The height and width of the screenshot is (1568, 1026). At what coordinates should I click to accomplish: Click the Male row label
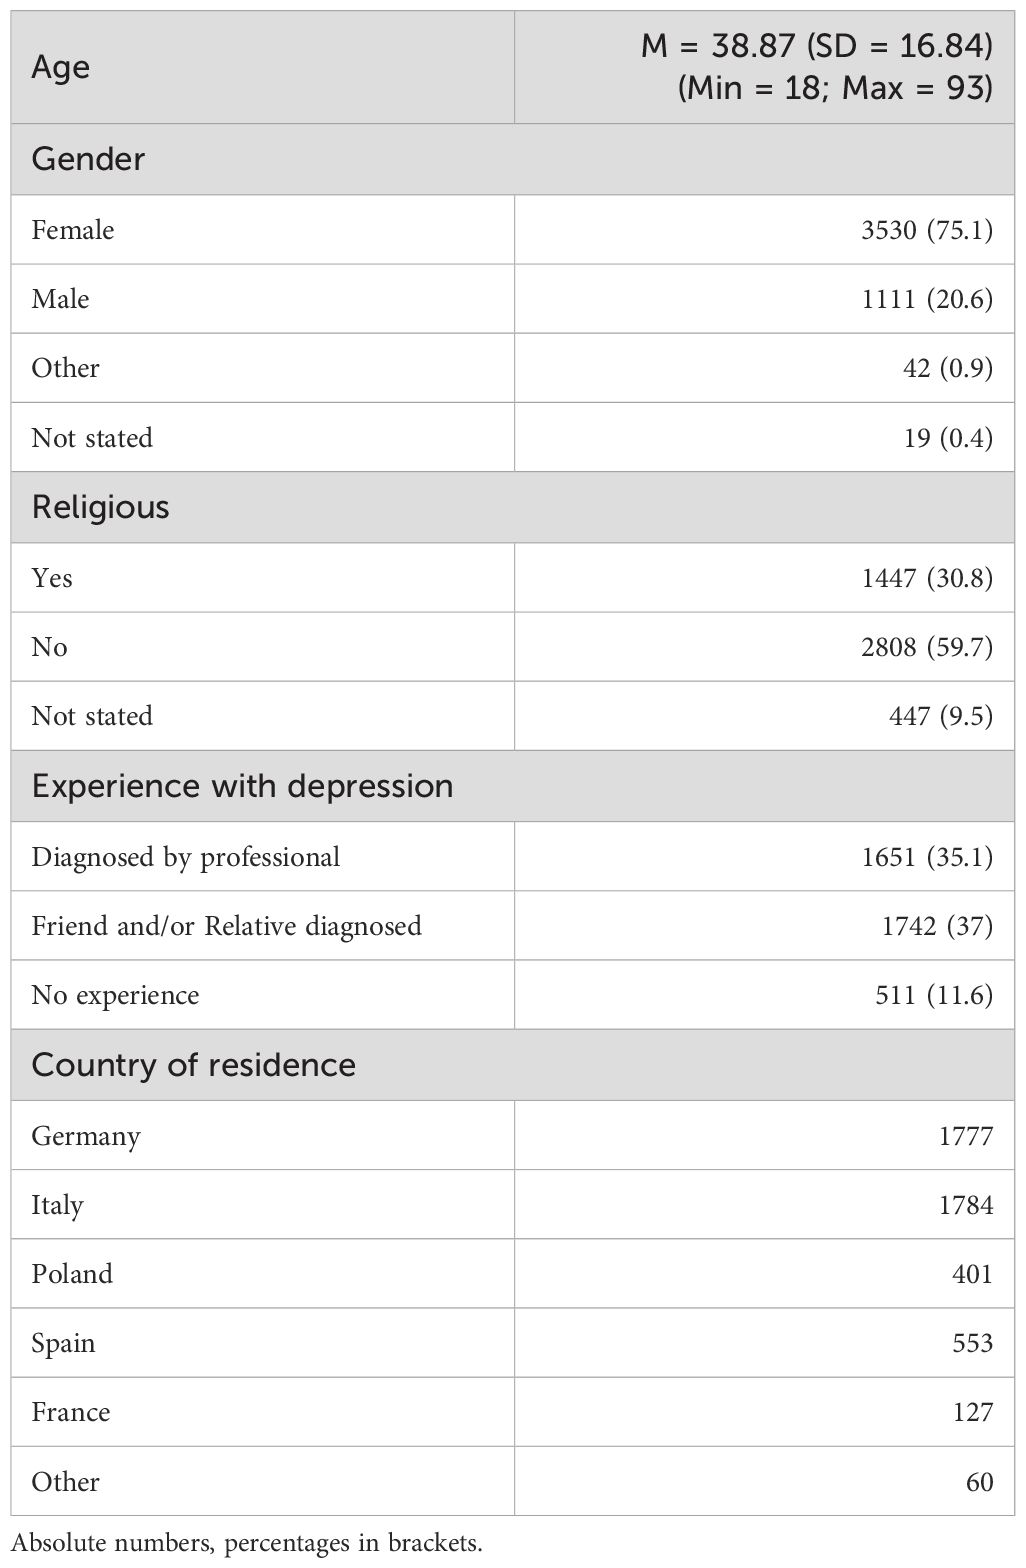[60, 299]
